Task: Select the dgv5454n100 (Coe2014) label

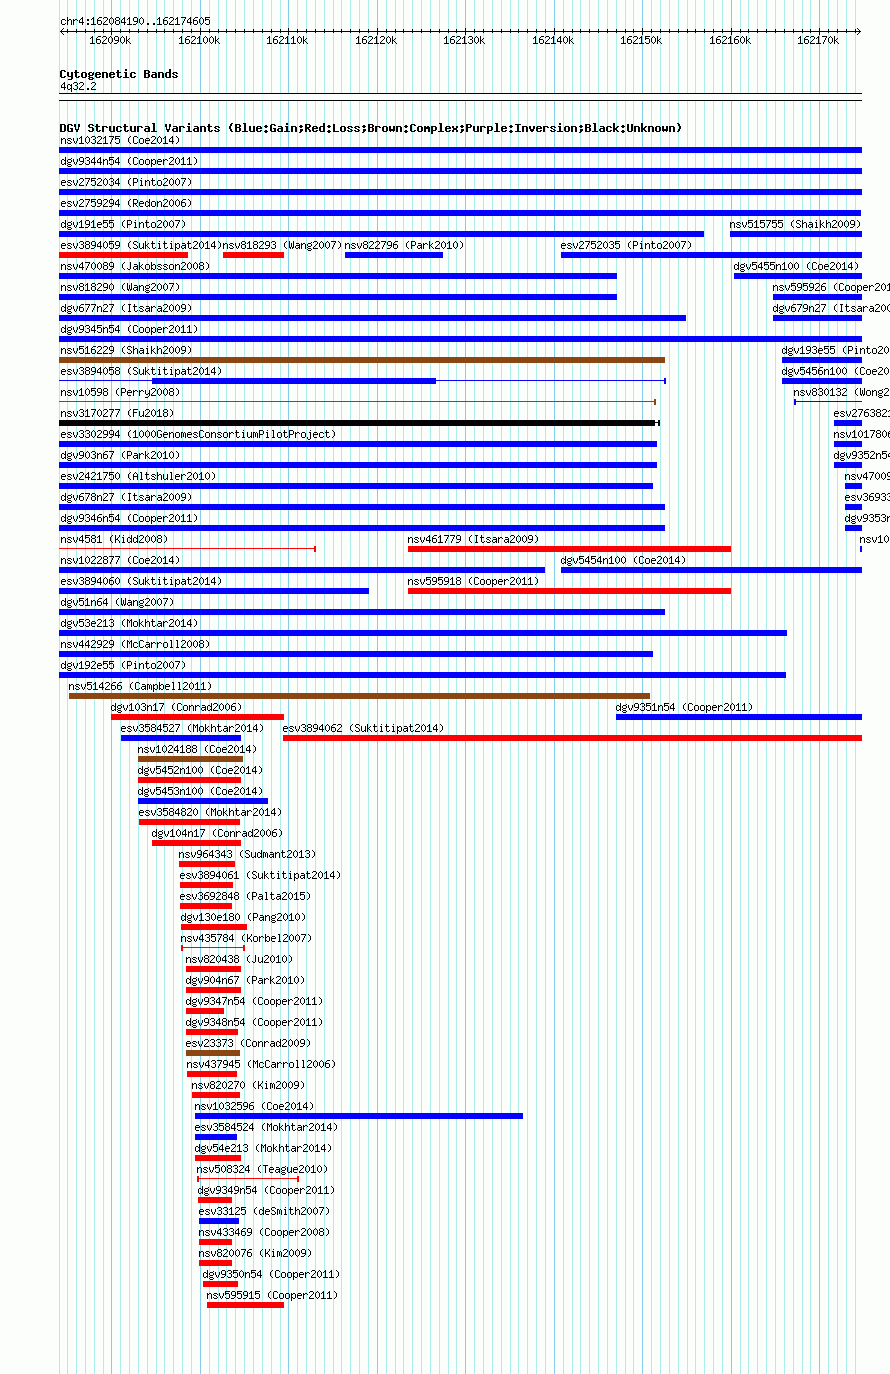Action: [x=623, y=560]
